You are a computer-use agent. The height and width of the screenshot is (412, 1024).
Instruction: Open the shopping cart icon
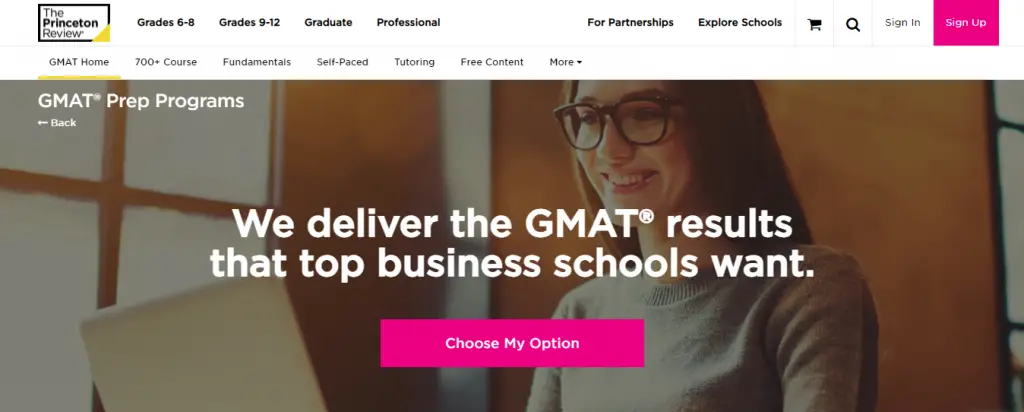[x=814, y=24]
